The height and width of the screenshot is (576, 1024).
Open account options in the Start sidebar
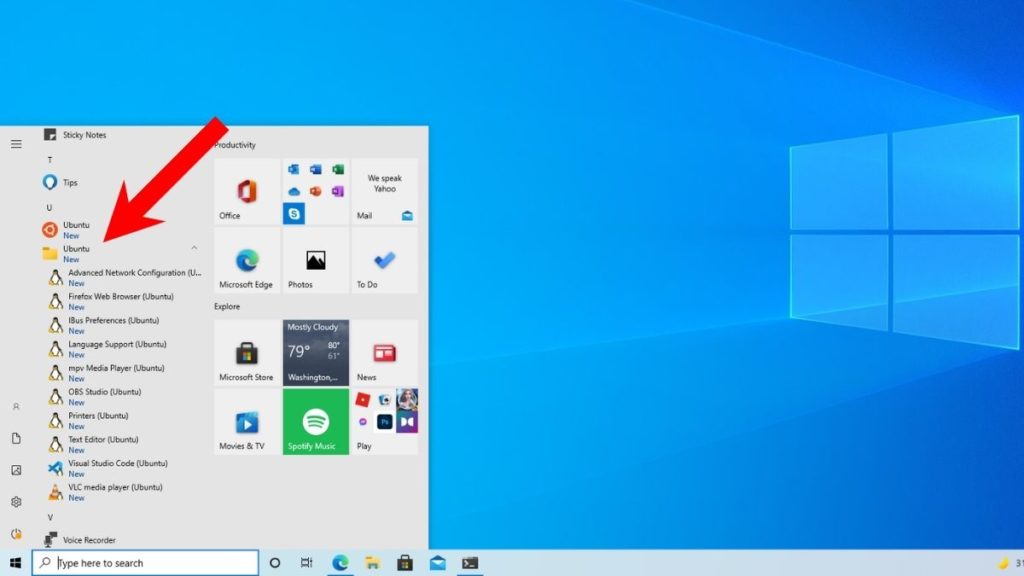[x=16, y=407]
